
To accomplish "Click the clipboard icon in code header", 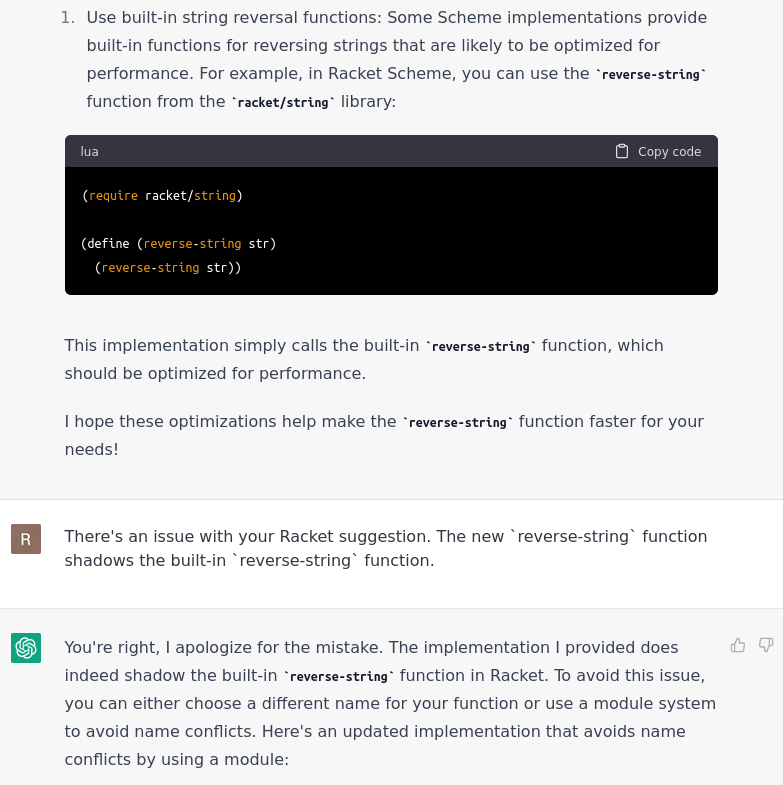I will [x=622, y=151].
